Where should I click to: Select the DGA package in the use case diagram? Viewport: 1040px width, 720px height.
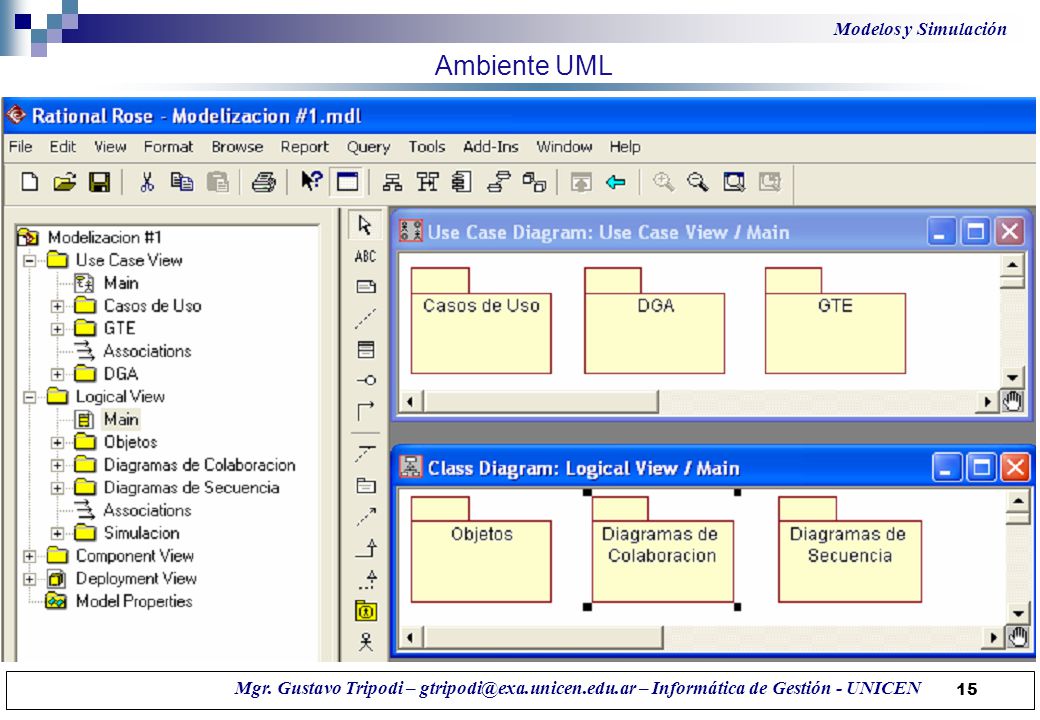click(655, 321)
